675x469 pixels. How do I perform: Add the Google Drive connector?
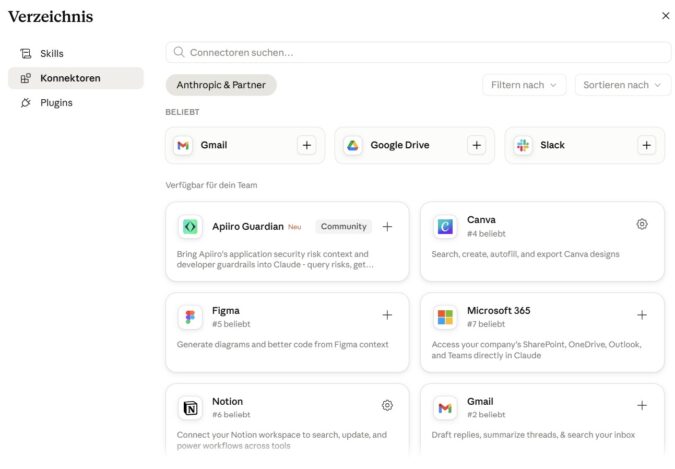click(477, 145)
